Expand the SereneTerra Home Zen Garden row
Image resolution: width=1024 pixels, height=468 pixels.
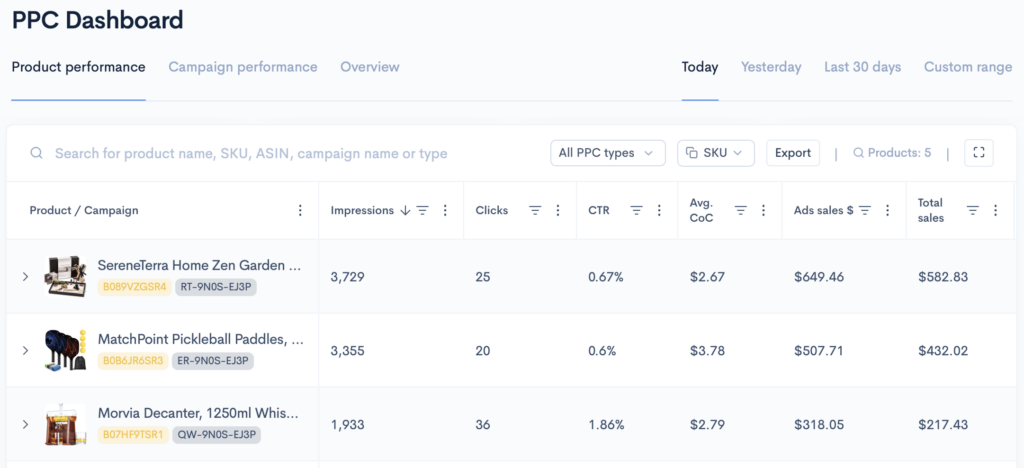(x=25, y=277)
